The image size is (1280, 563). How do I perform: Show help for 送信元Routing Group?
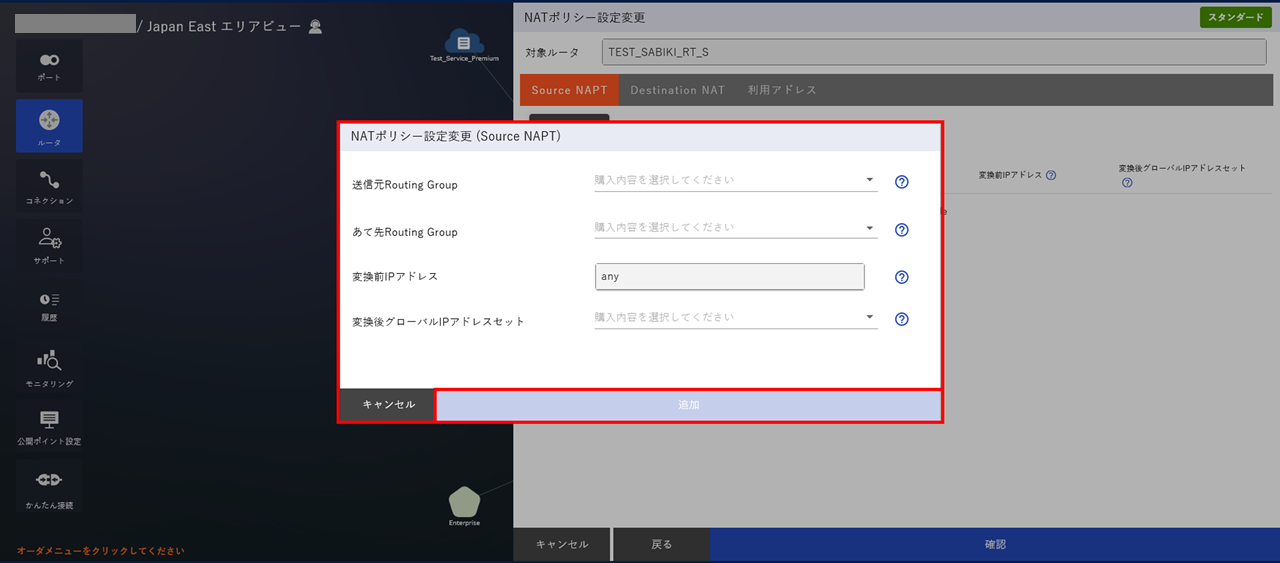[901, 182]
